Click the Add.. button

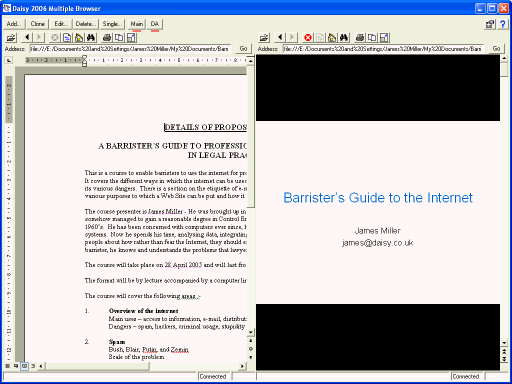(14, 24)
